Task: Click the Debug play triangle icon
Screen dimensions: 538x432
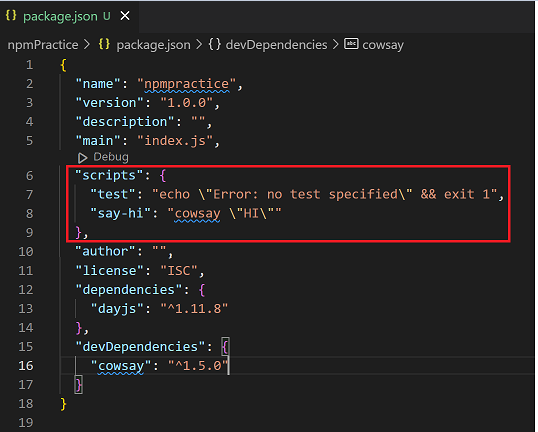Action: click(82, 158)
